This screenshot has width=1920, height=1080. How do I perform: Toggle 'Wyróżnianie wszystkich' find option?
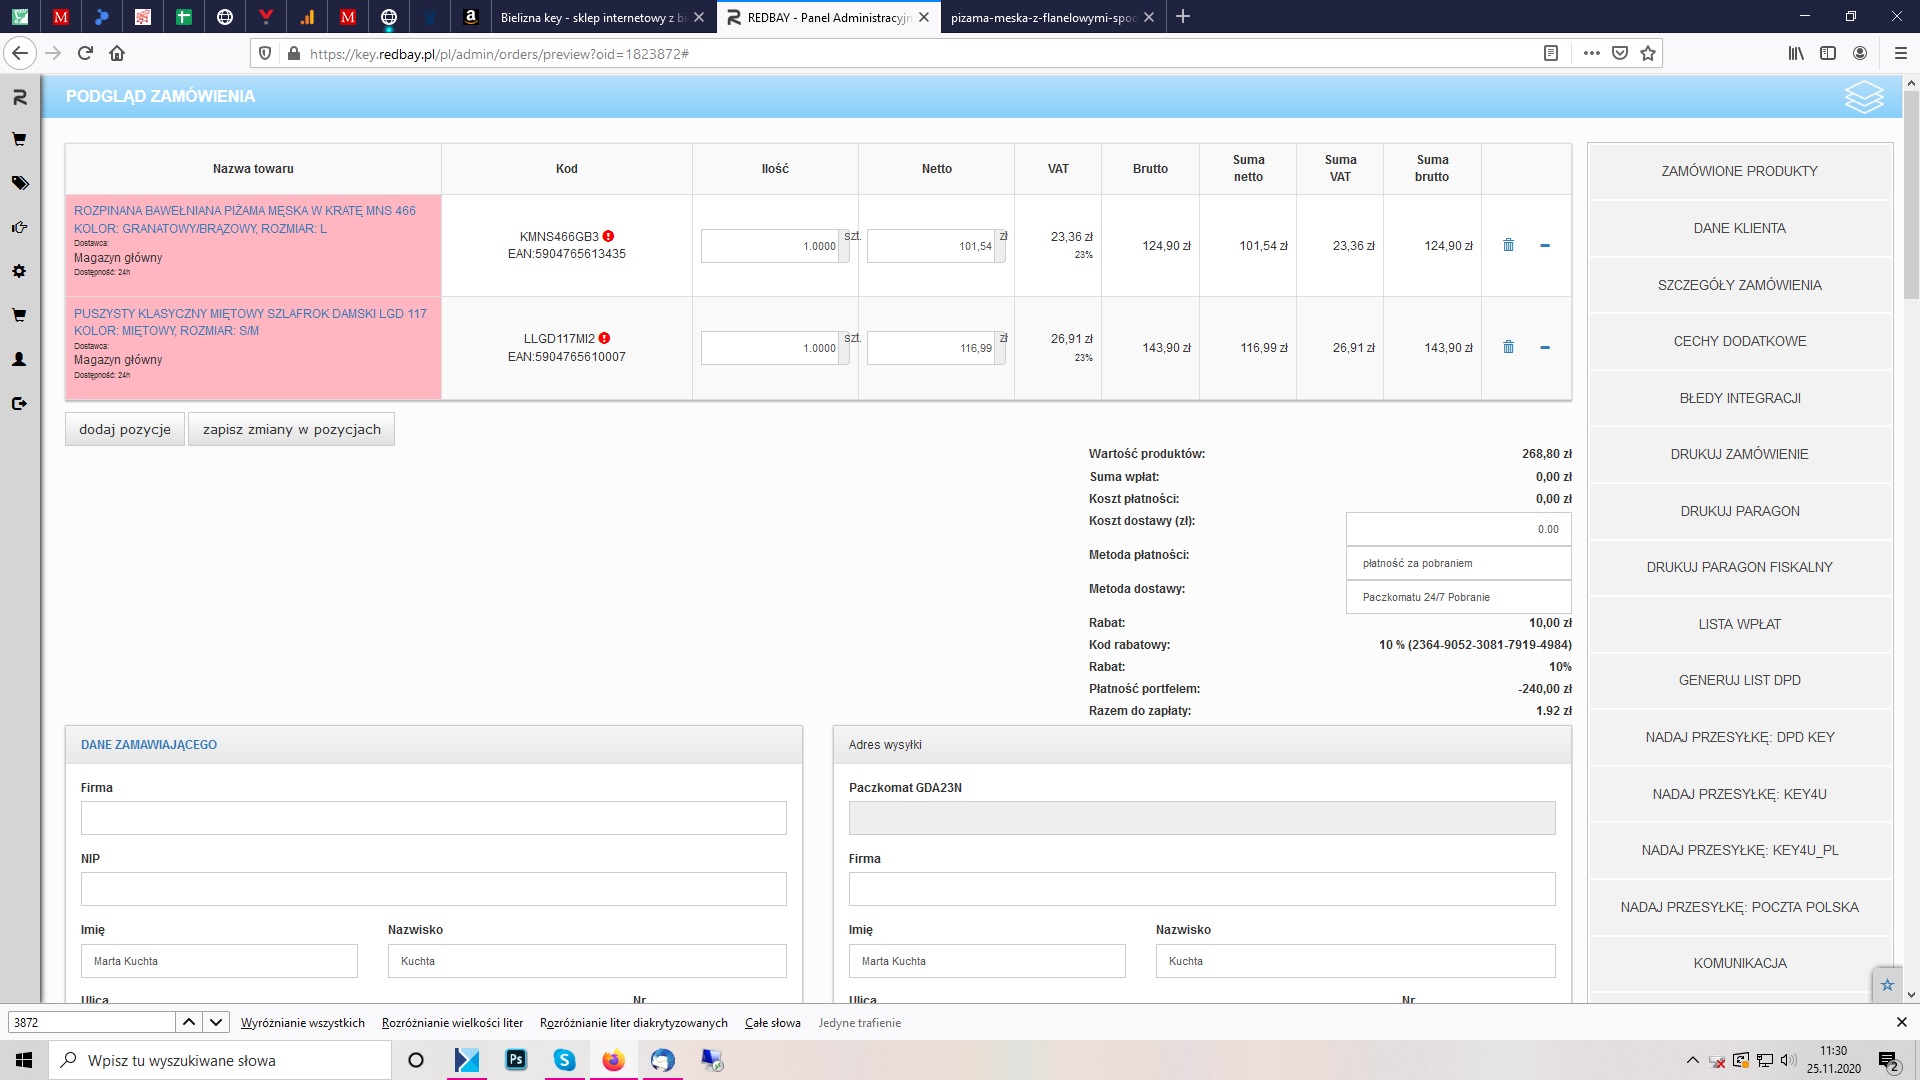click(x=302, y=1023)
